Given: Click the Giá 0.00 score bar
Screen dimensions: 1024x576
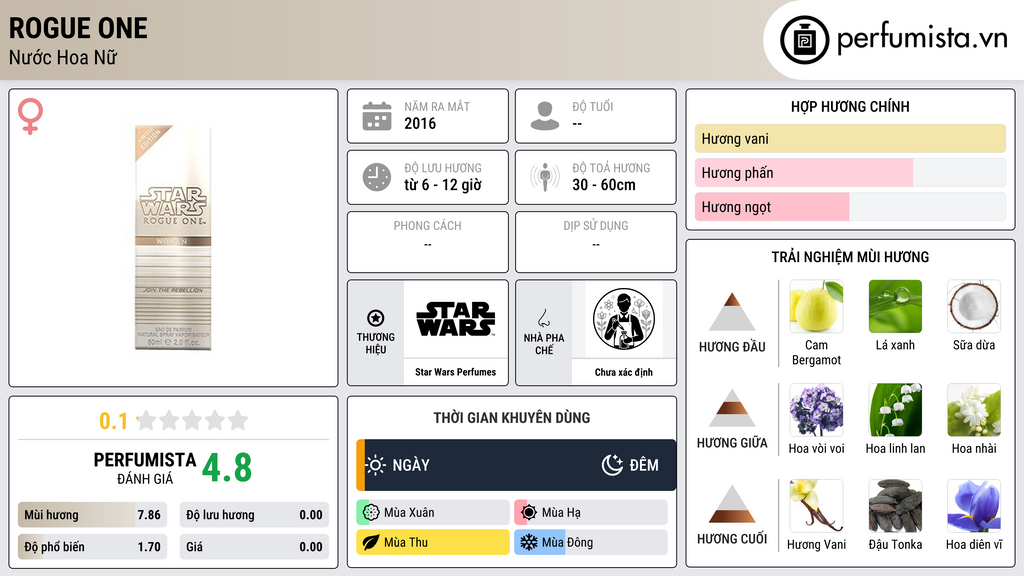Looking at the screenshot, I should click(x=254, y=547).
